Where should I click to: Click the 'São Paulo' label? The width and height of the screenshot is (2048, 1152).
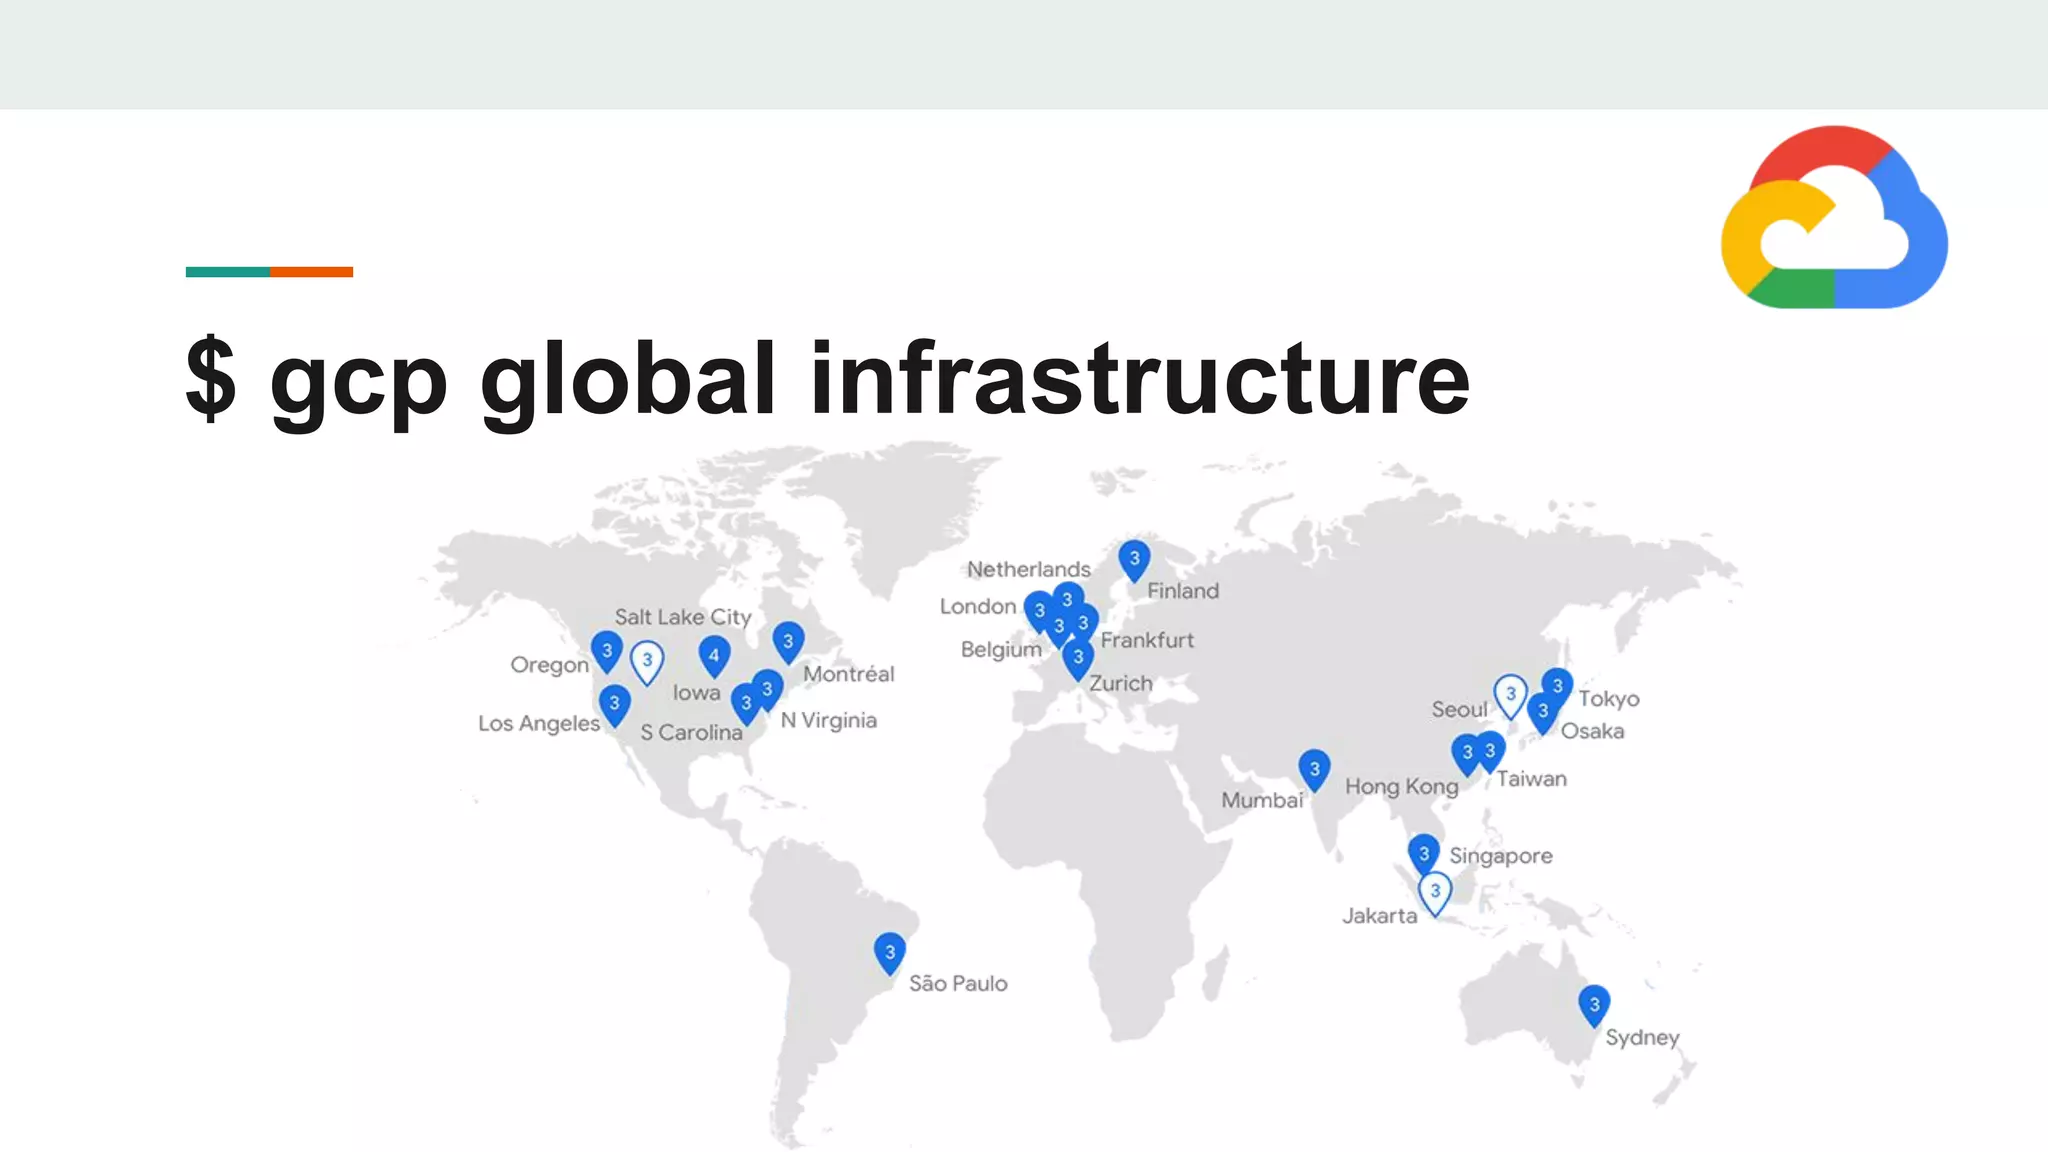coord(958,984)
